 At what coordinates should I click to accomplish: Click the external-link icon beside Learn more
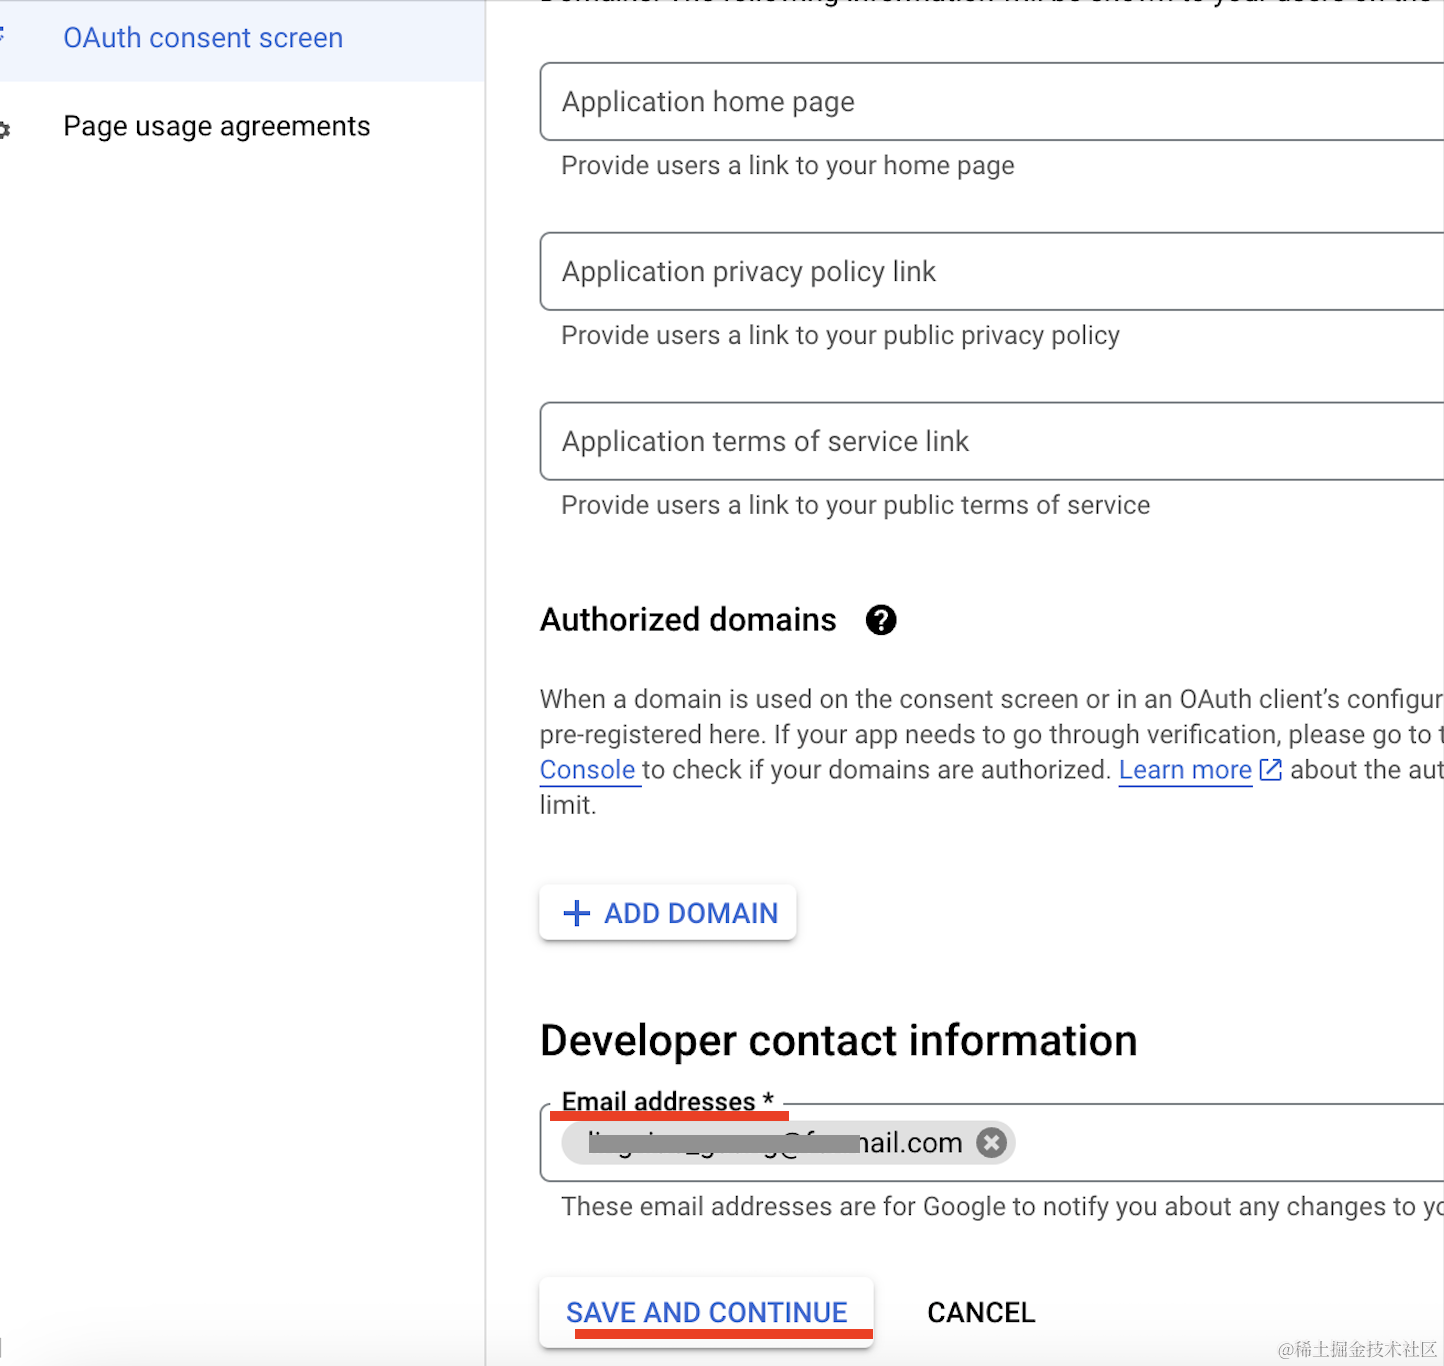pyautogui.click(x=1270, y=769)
